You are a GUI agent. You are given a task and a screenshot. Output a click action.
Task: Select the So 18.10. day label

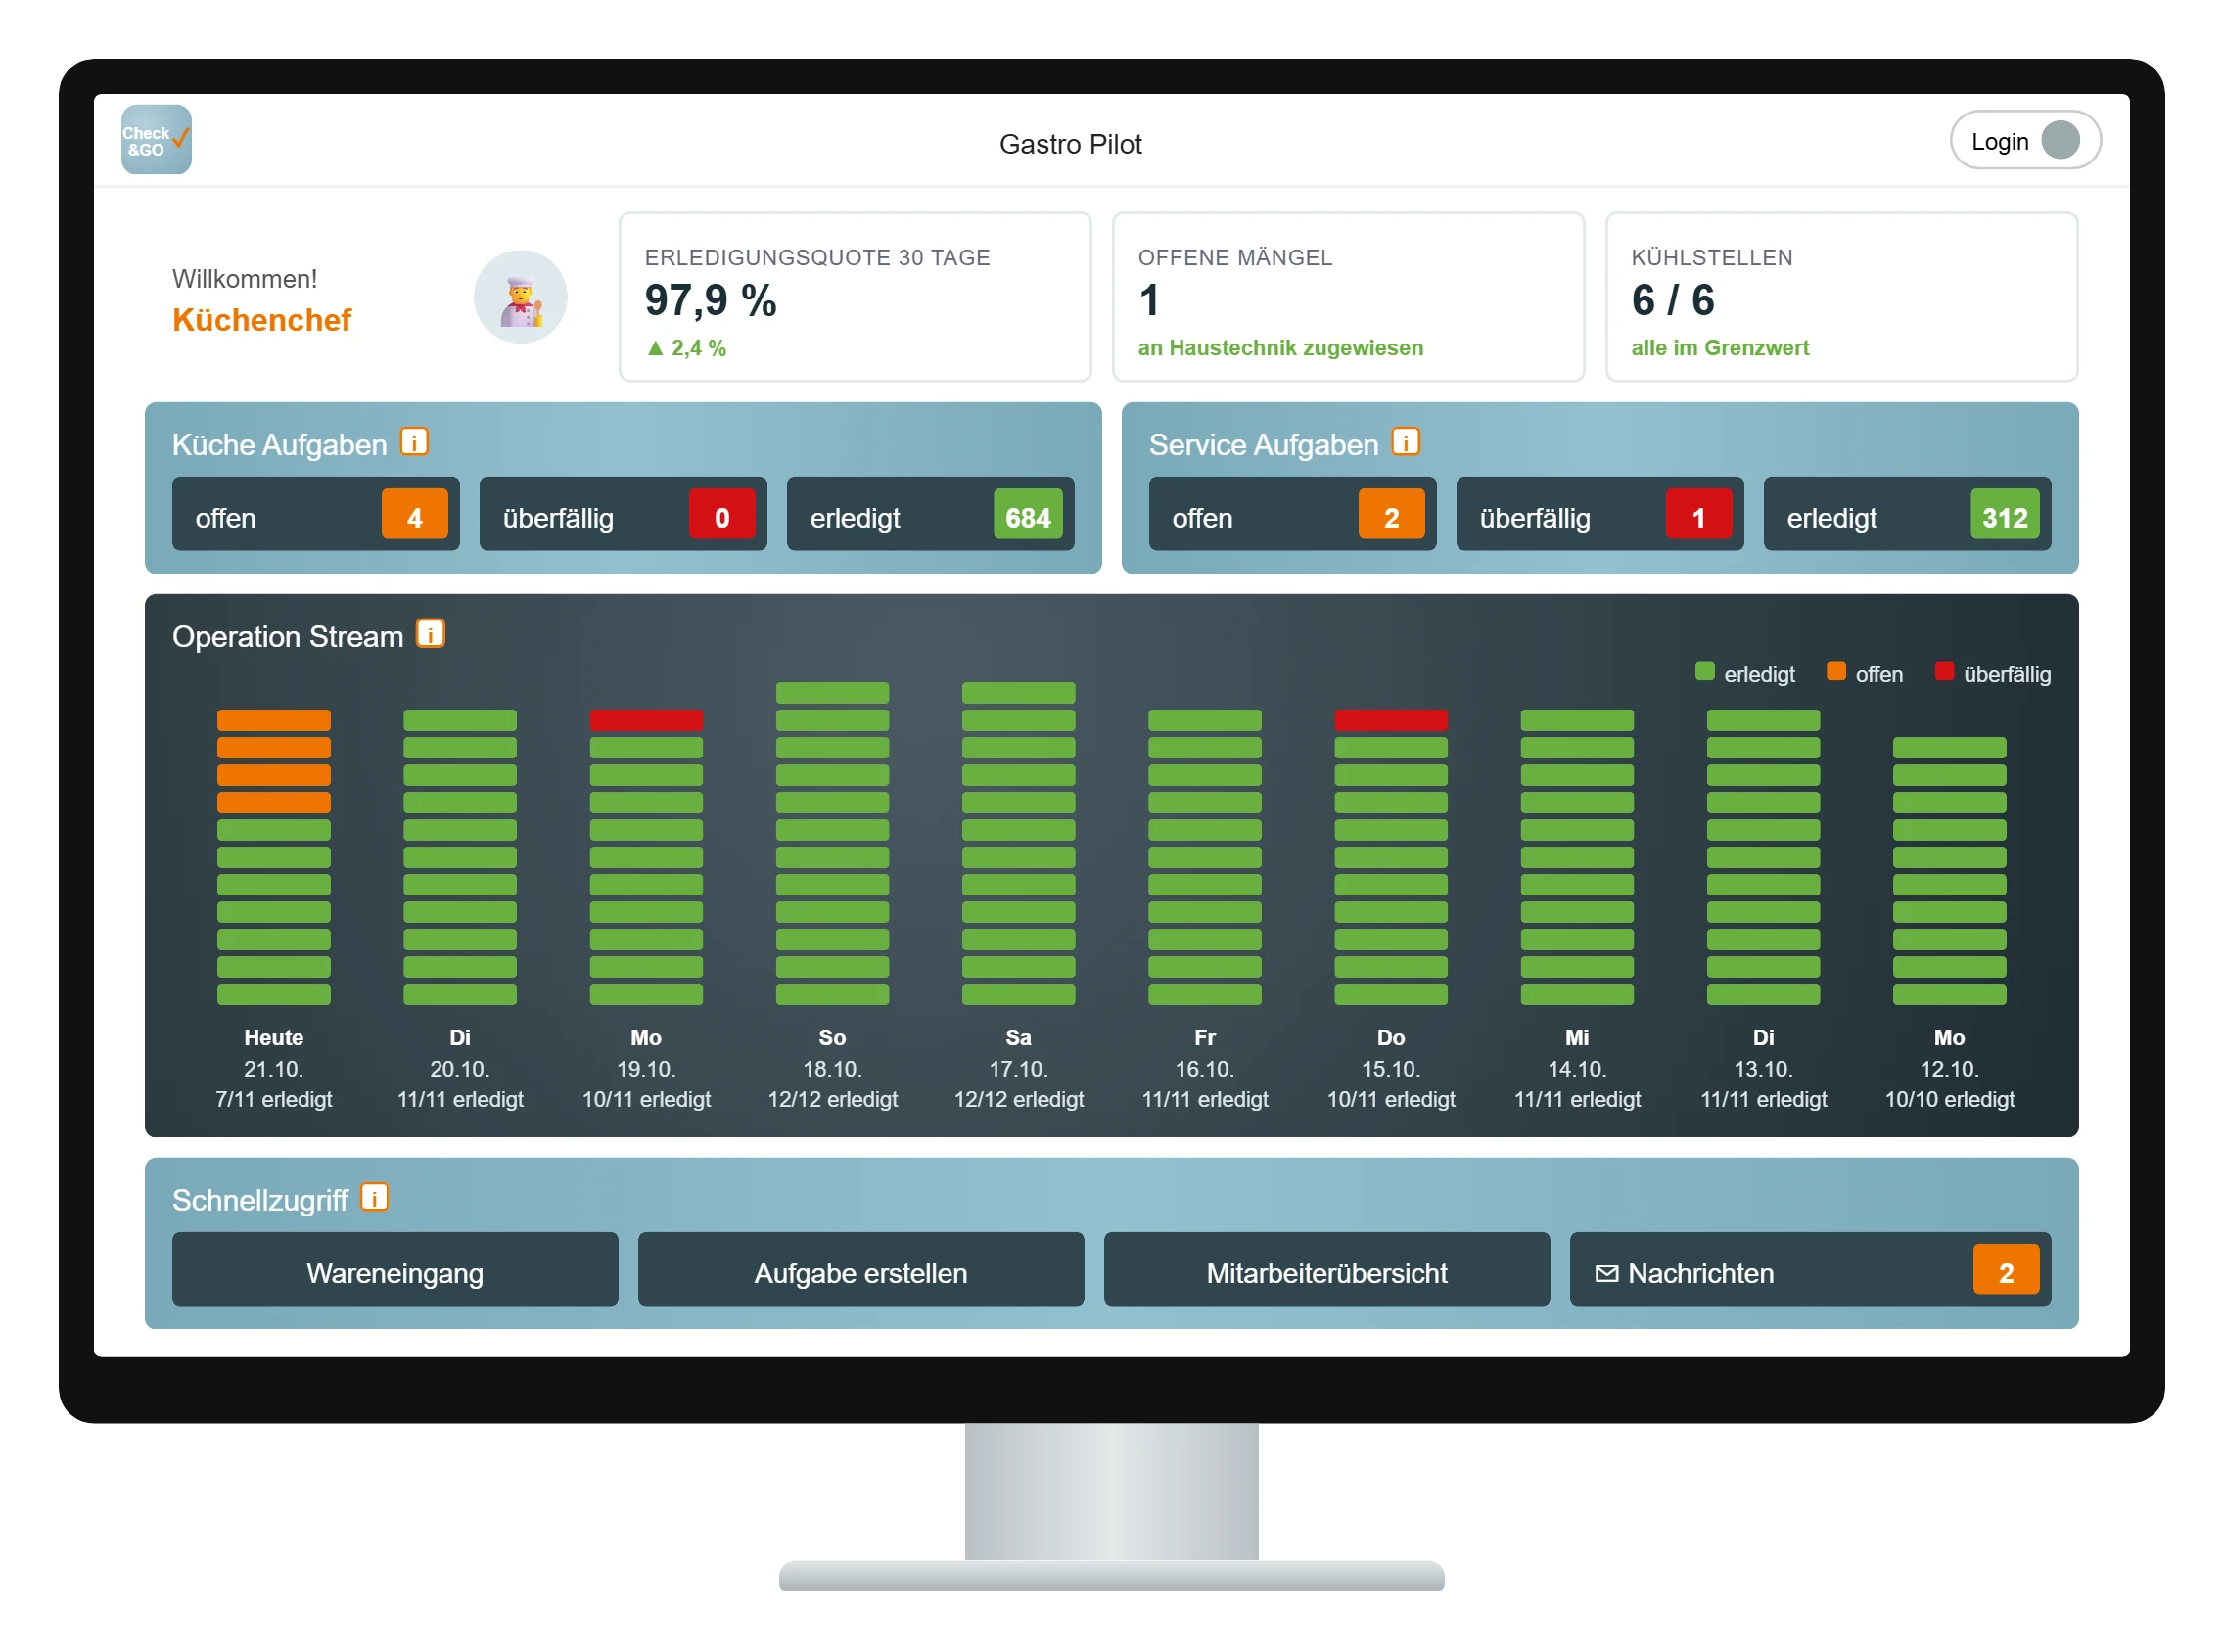[x=832, y=1053]
